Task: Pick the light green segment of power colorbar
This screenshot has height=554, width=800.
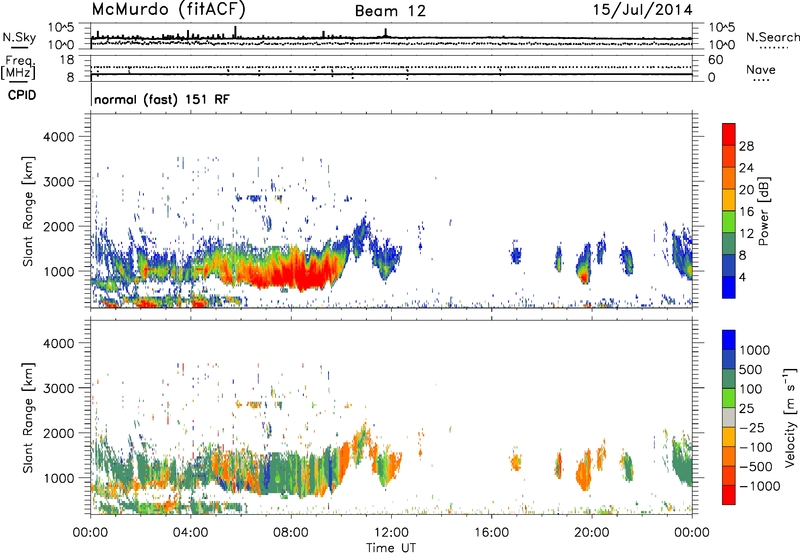Action: [729, 222]
